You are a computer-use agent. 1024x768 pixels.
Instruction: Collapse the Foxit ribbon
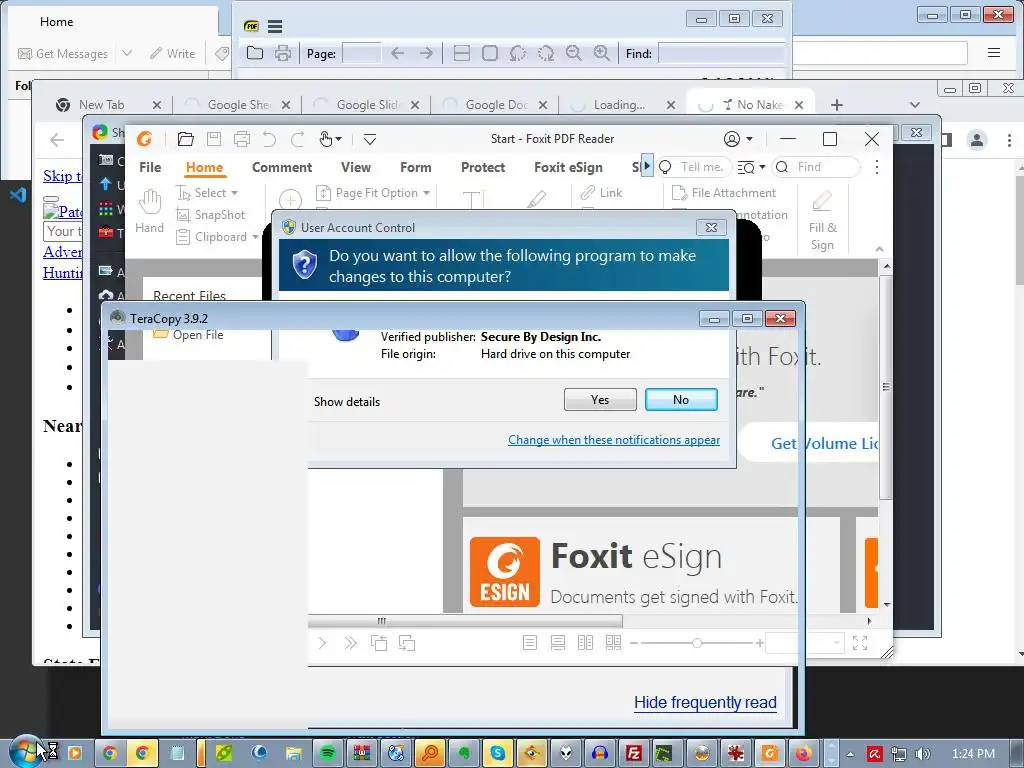[879, 249]
